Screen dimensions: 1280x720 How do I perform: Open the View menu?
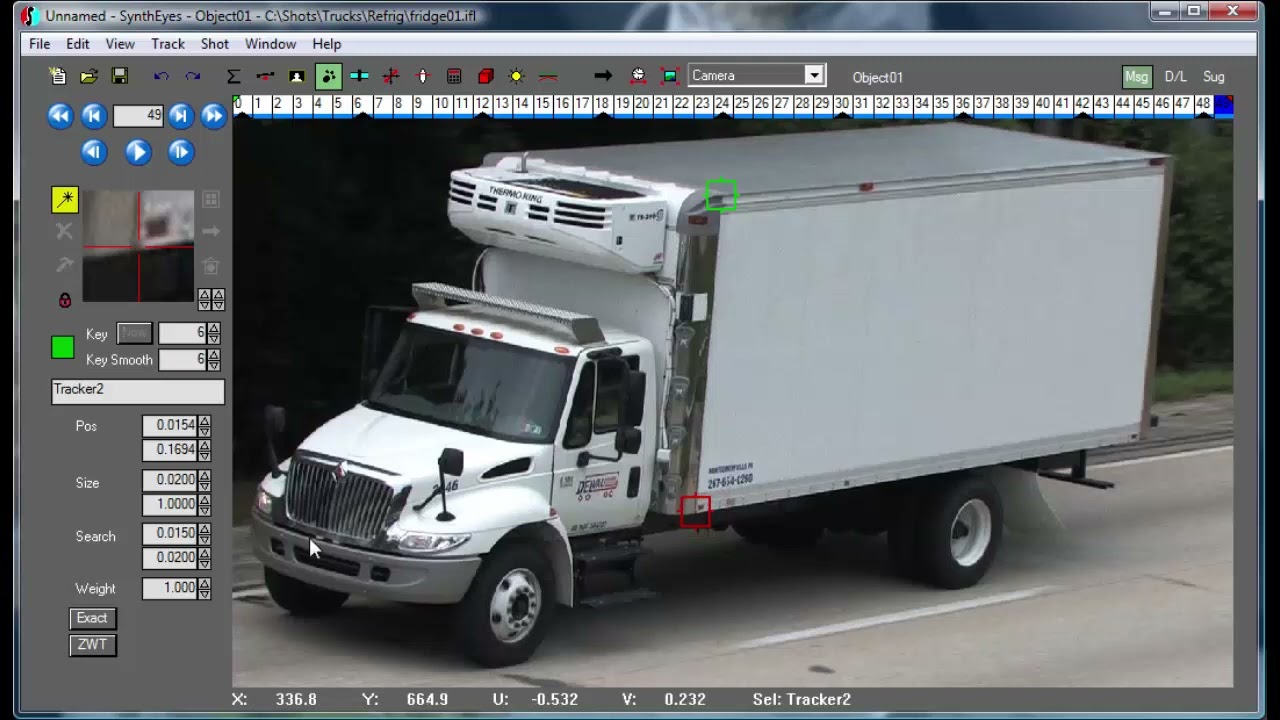(x=120, y=44)
